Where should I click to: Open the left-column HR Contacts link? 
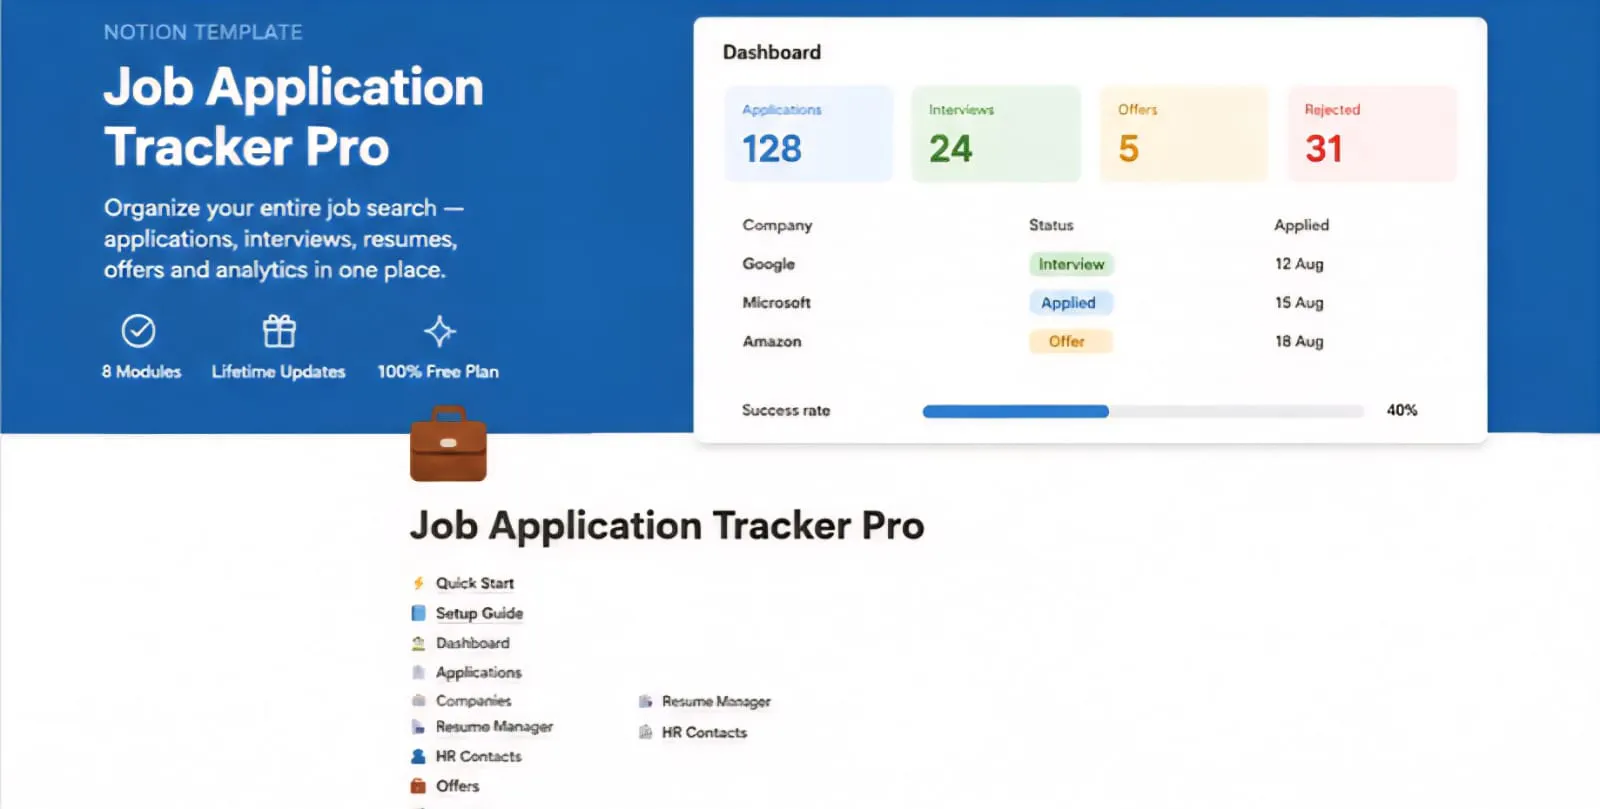[x=479, y=756]
